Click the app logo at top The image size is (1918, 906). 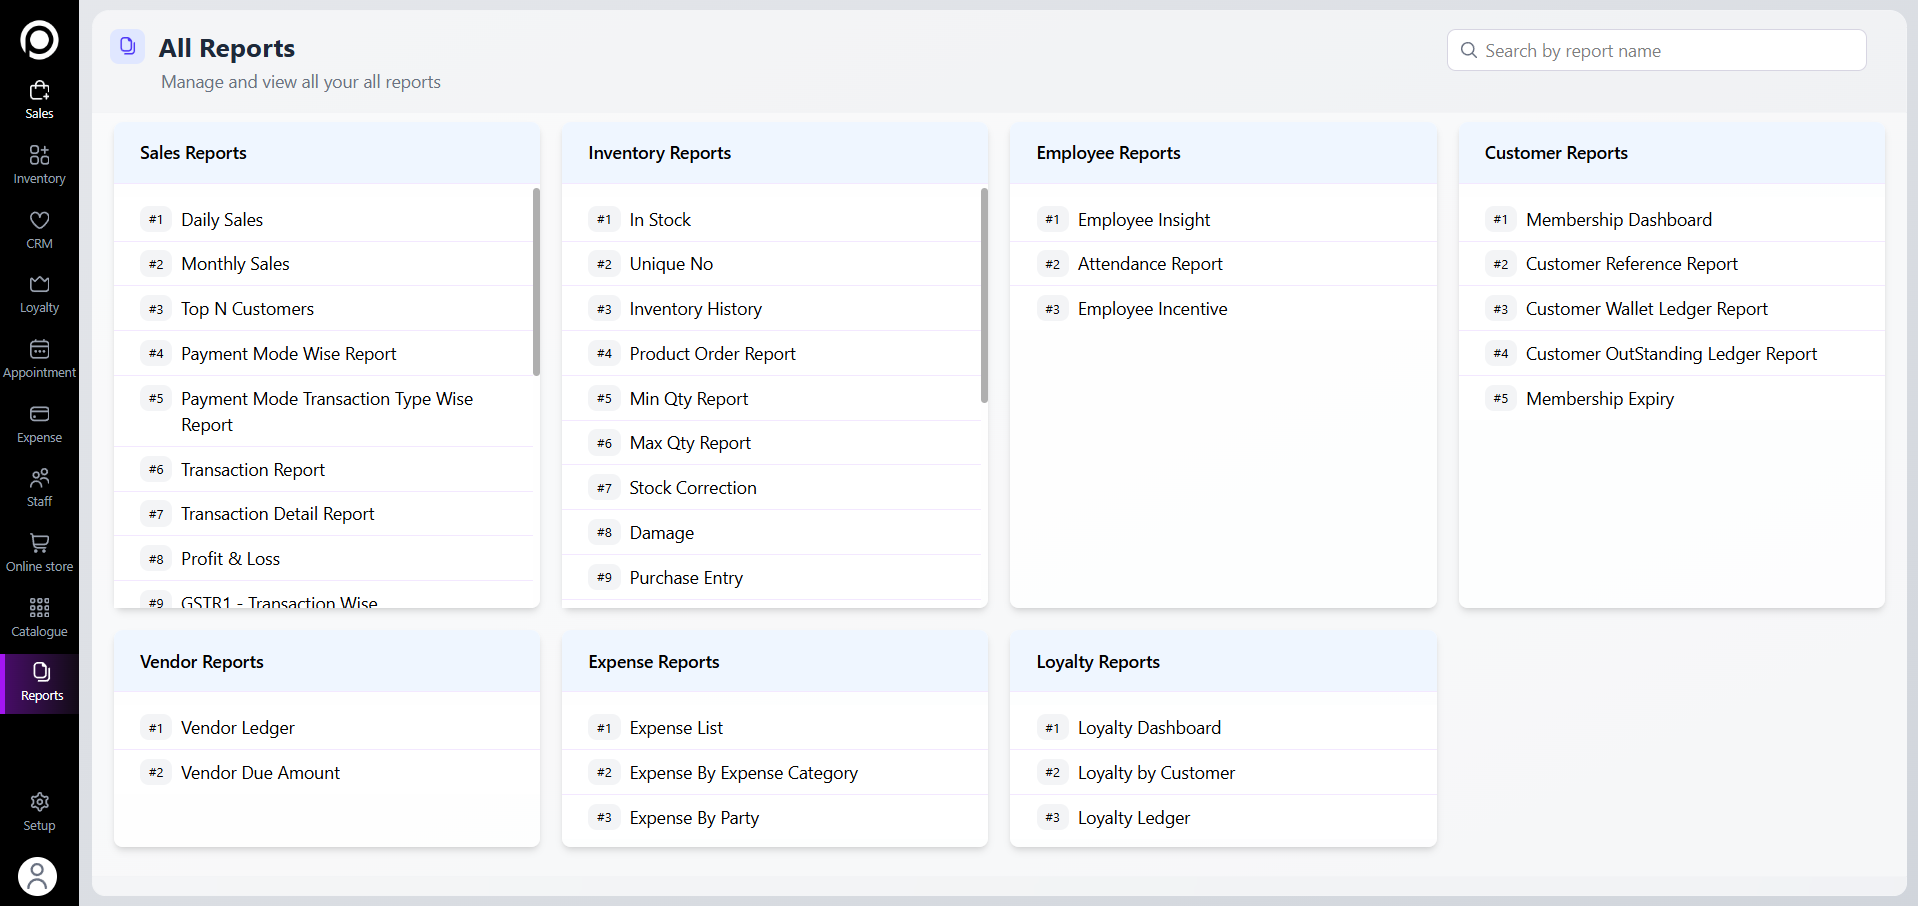coord(39,40)
